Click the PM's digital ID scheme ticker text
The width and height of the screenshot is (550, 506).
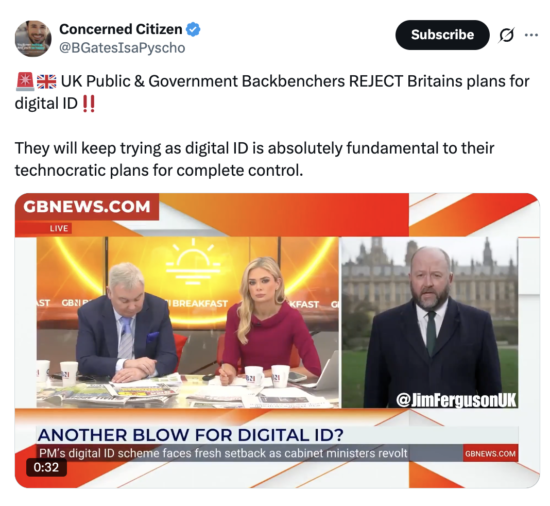click(x=223, y=453)
